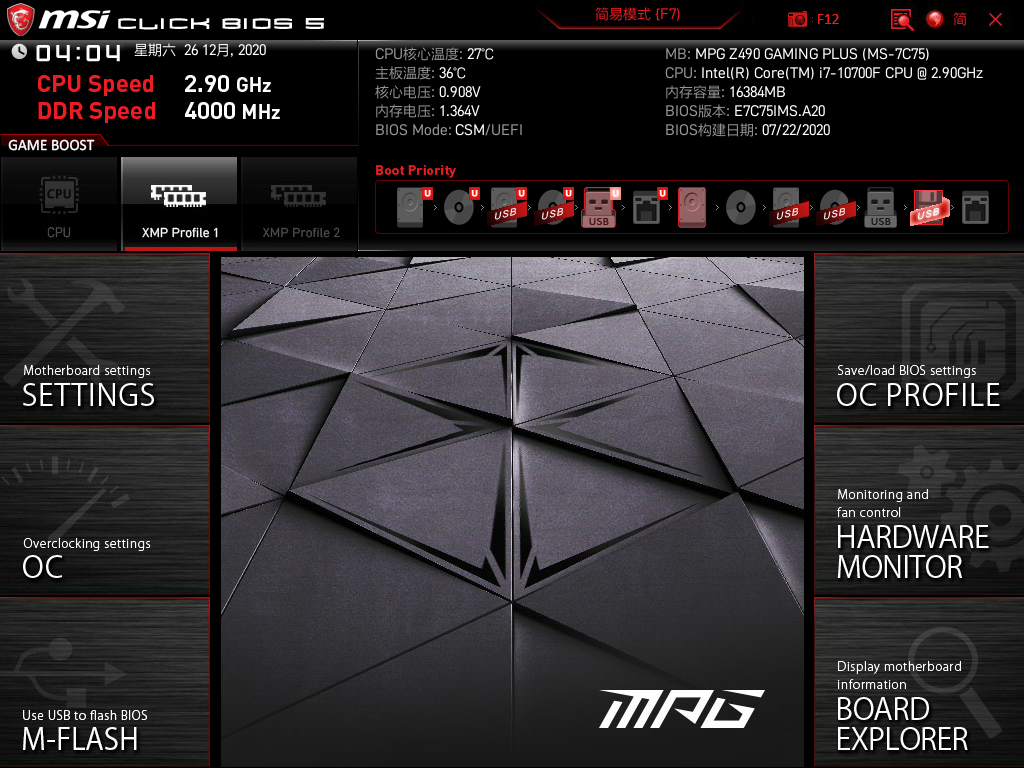
Task: Enable XMP Profile 2
Action: pos(300,203)
